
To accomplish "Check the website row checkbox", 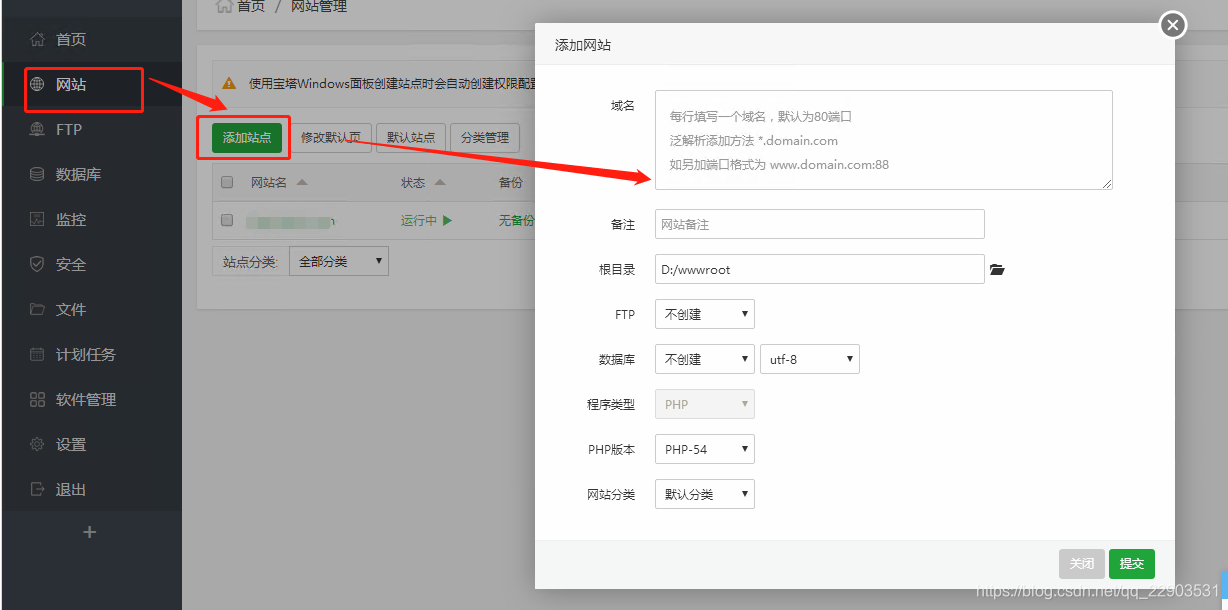I will point(227,220).
